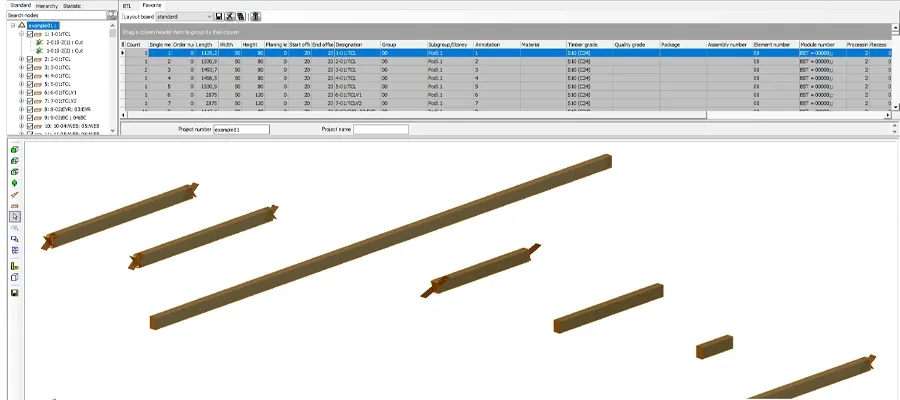Expand node 8: 8-02:EVR
This screenshot has height=400, width=900.
tap(22, 109)
